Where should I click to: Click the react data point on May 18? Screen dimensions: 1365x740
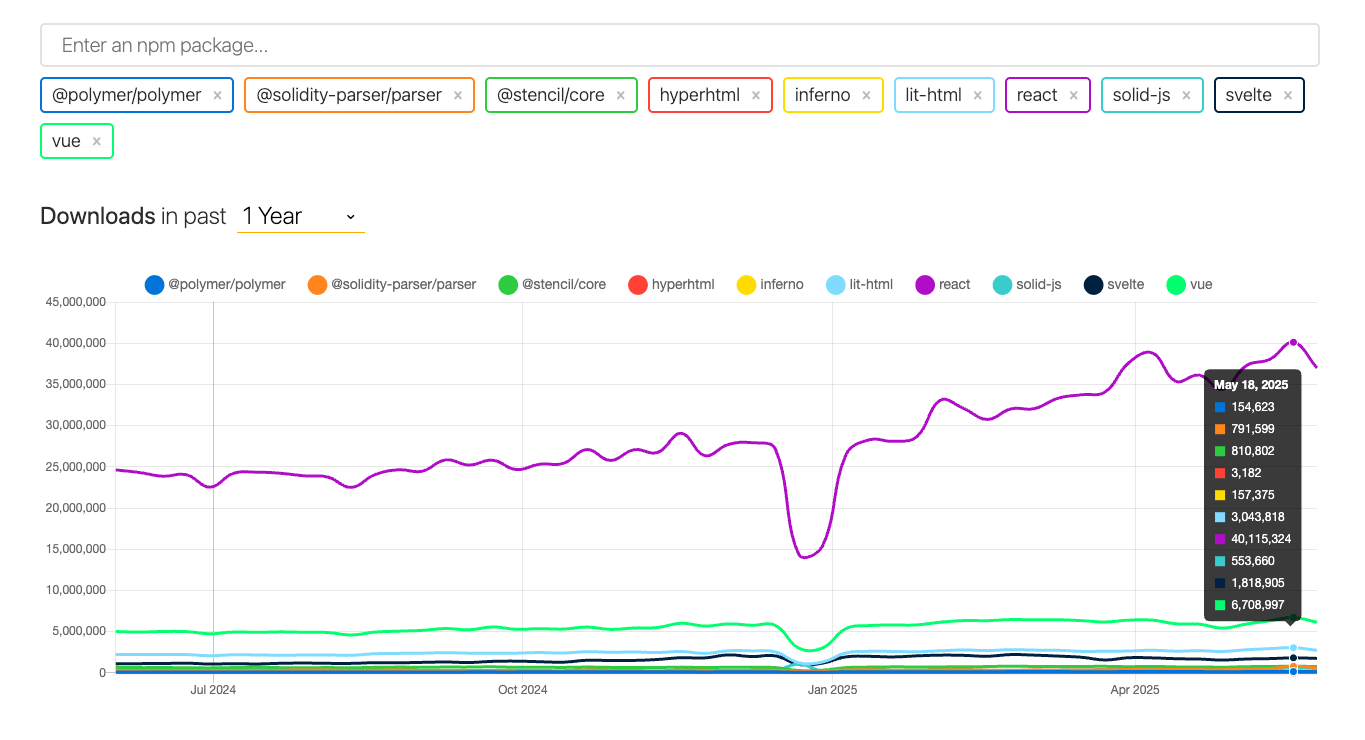click(1293, 342)
